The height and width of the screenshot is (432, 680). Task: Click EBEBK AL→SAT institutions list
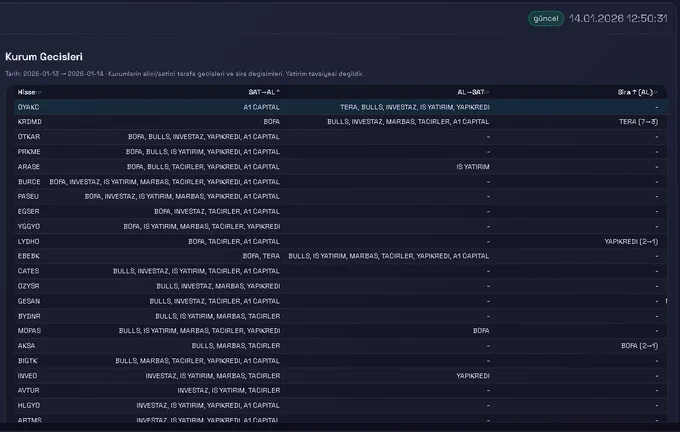tap(389, 256)
